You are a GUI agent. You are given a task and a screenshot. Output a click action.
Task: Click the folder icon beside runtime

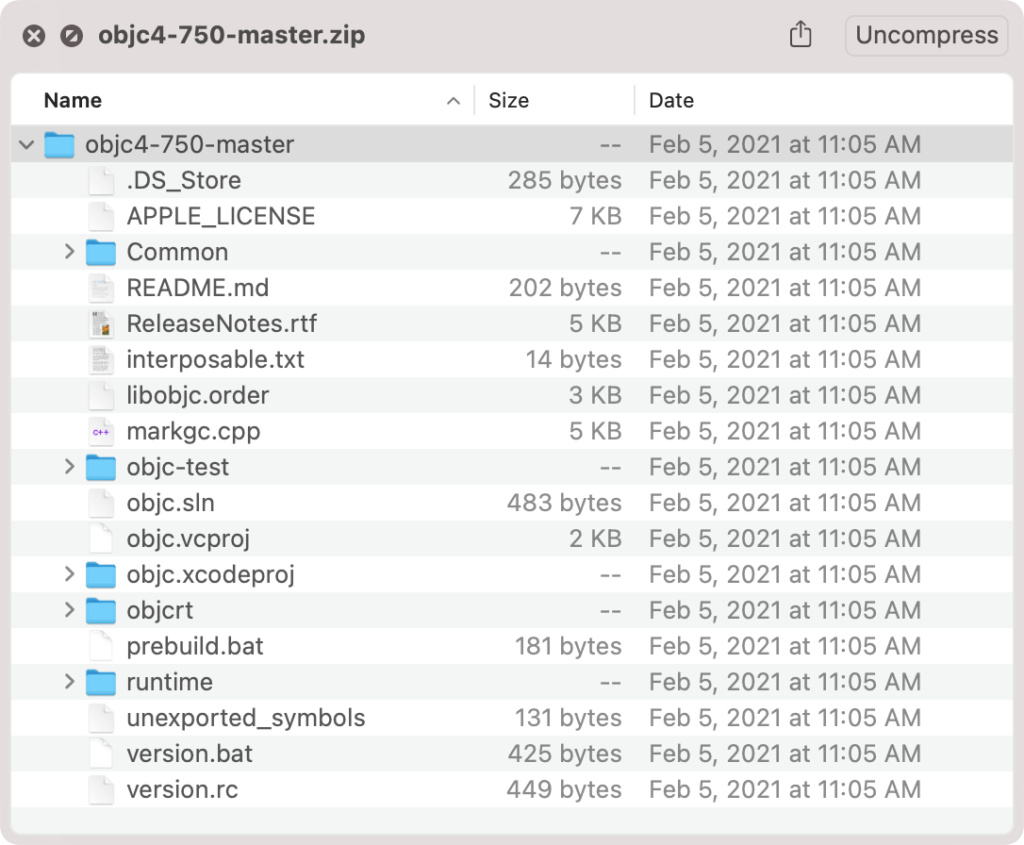tap(100, 682)
